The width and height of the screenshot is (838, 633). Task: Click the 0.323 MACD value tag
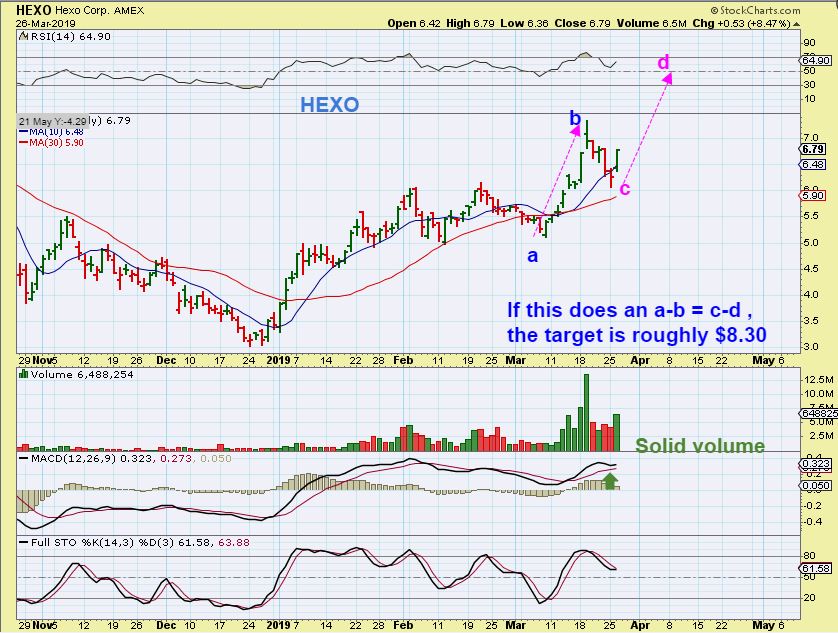[816, 464]
